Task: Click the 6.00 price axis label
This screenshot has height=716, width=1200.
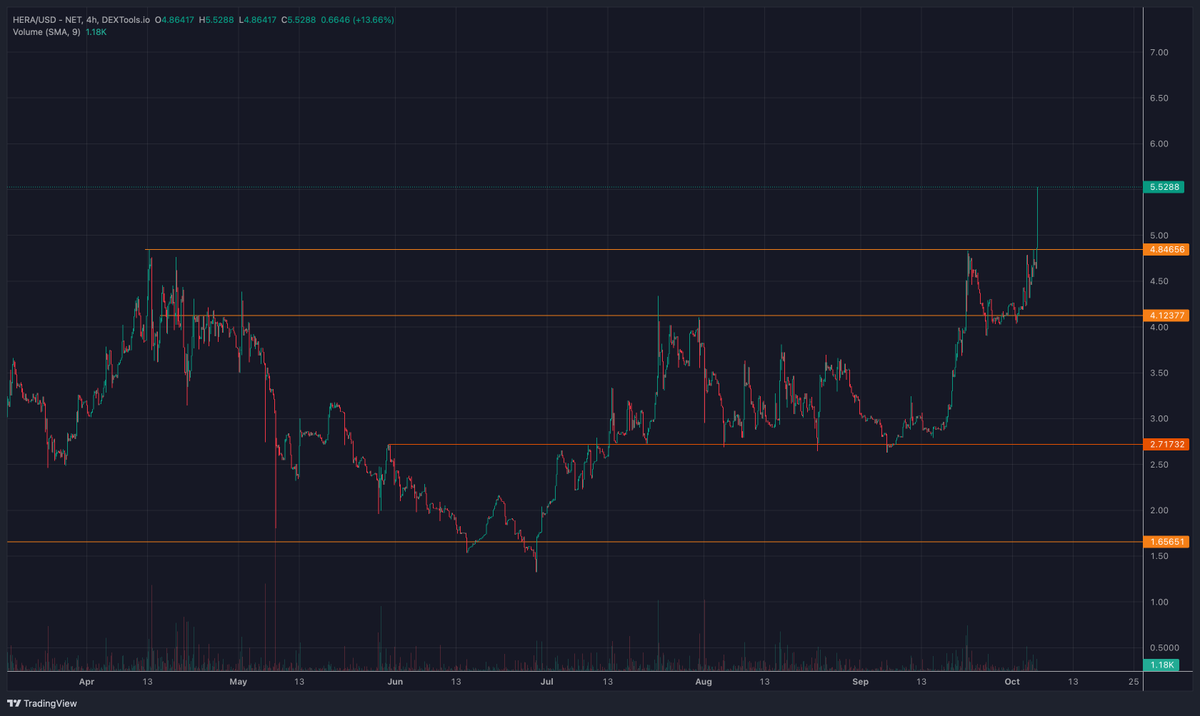Action: [1159, 144]
